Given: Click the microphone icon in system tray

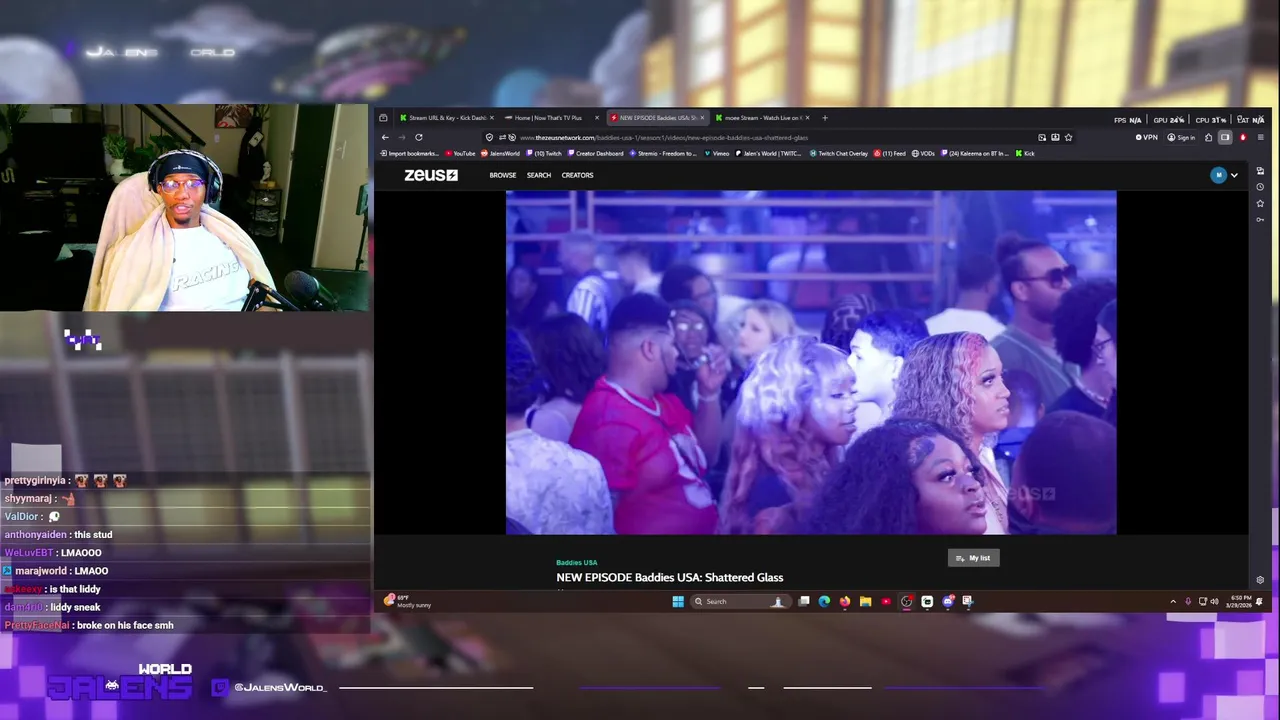Looking at the screenshot, I should click(1188, 601).
